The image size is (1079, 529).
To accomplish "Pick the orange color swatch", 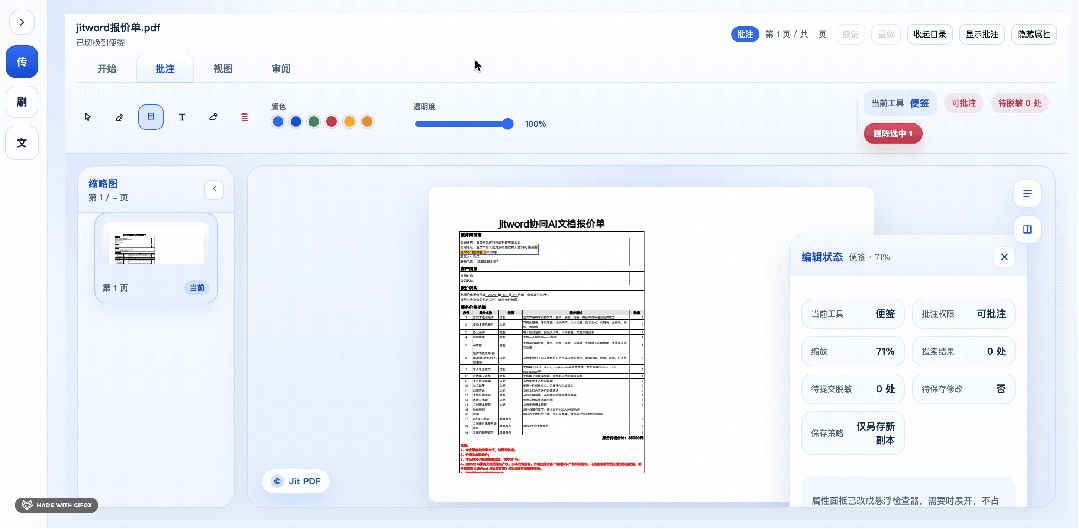I will click(x=367, y=122).
